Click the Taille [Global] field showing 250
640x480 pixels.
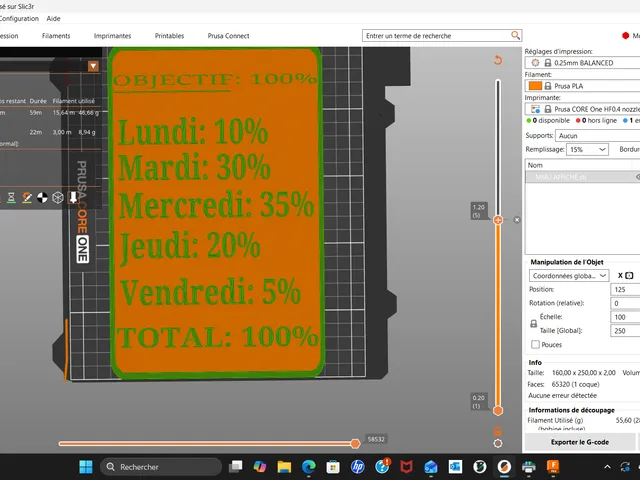[625, 331]
